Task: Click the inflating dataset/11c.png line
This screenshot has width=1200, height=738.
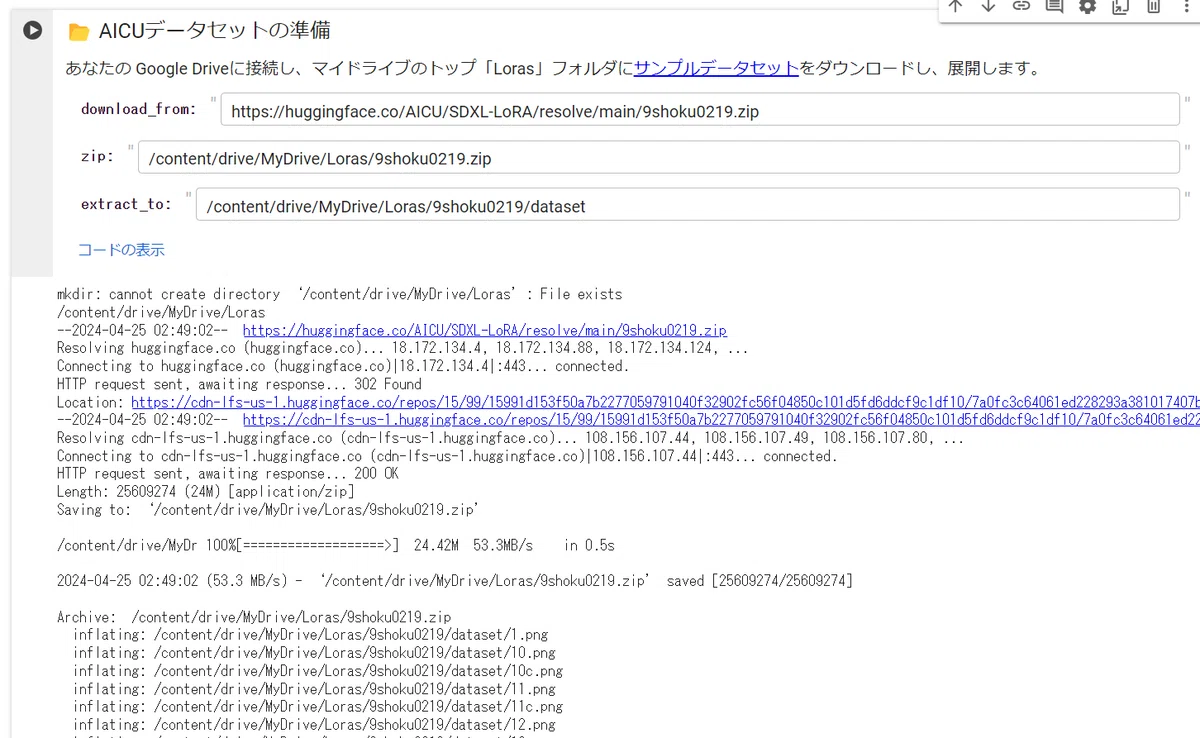Action: pyautogui.click(x=318, y=707)
